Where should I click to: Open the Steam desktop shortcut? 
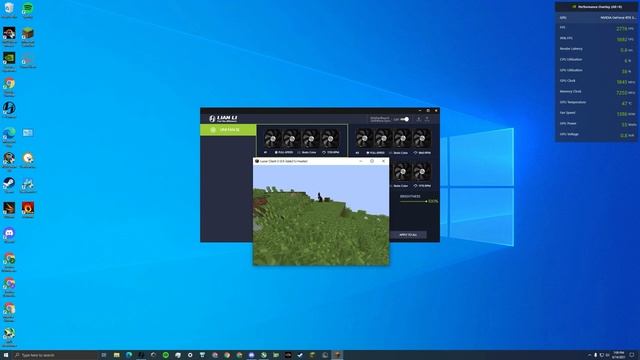9,185
